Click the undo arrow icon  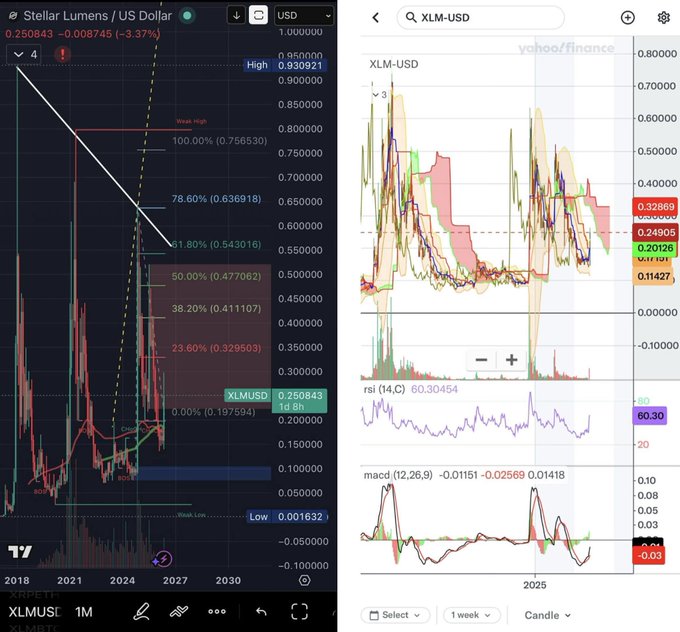click(261, 612)
